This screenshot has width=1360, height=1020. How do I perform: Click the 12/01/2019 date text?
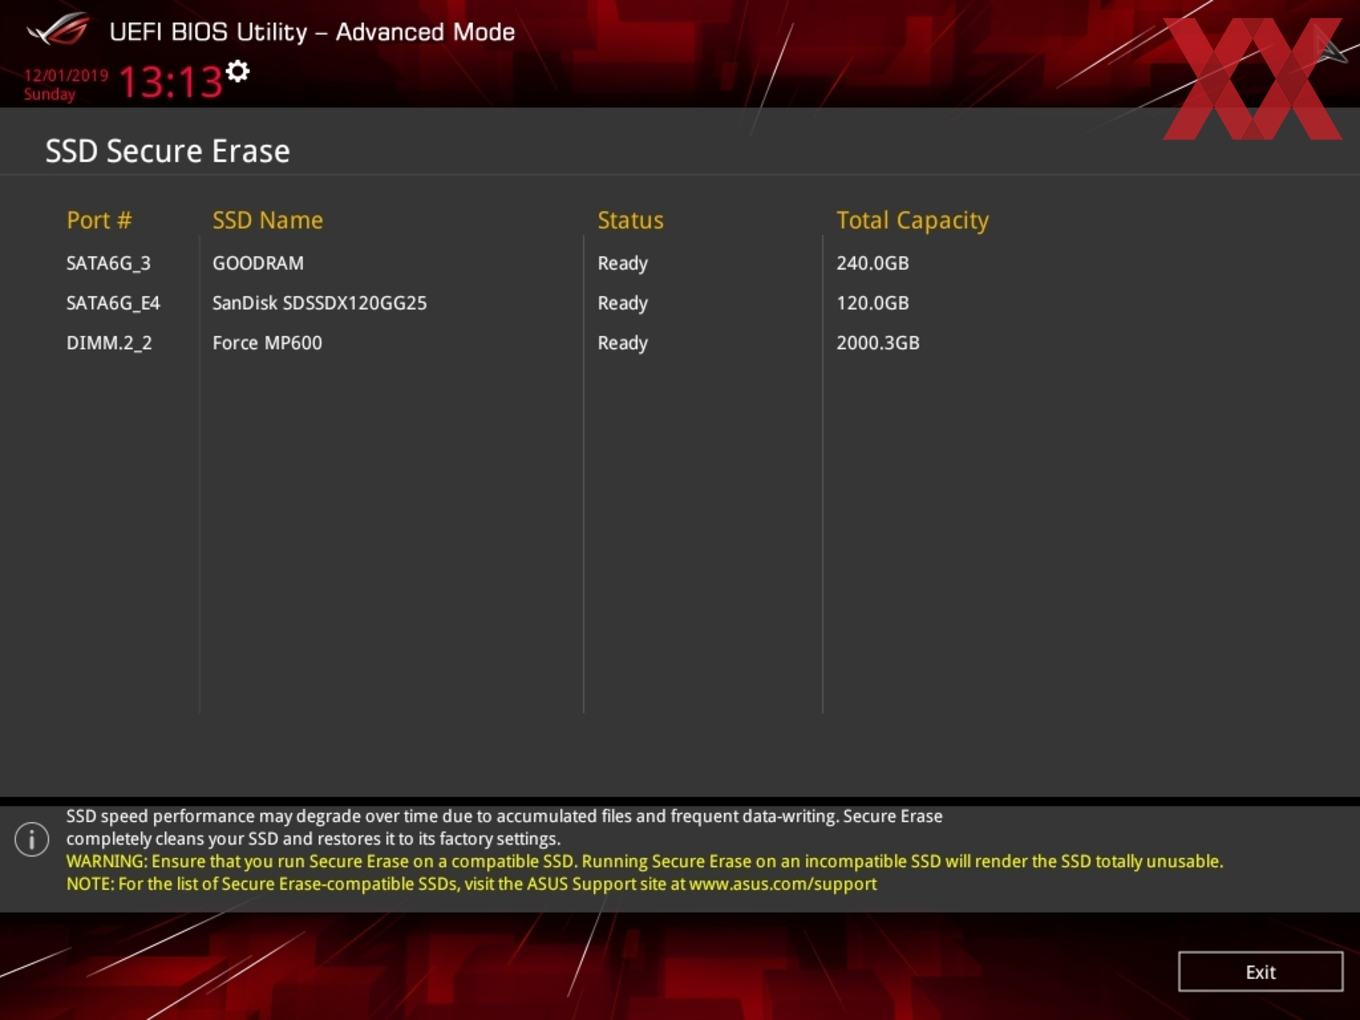(66, 75)
